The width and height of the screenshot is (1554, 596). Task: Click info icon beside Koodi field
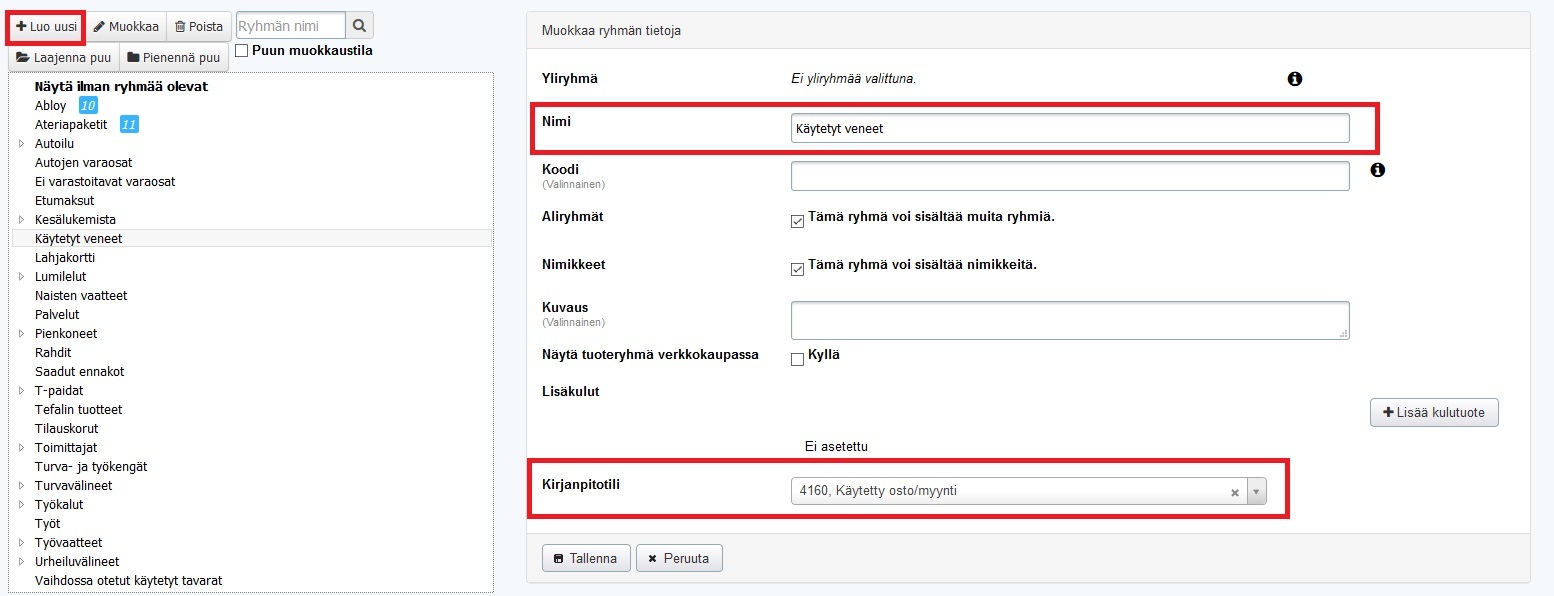coord(1377,170)
